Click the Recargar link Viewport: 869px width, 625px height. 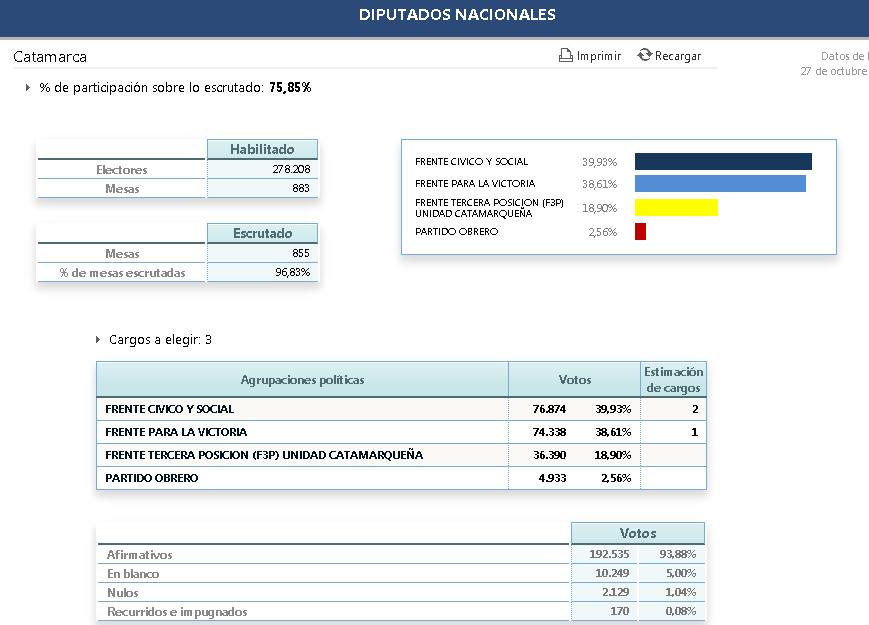678,57
